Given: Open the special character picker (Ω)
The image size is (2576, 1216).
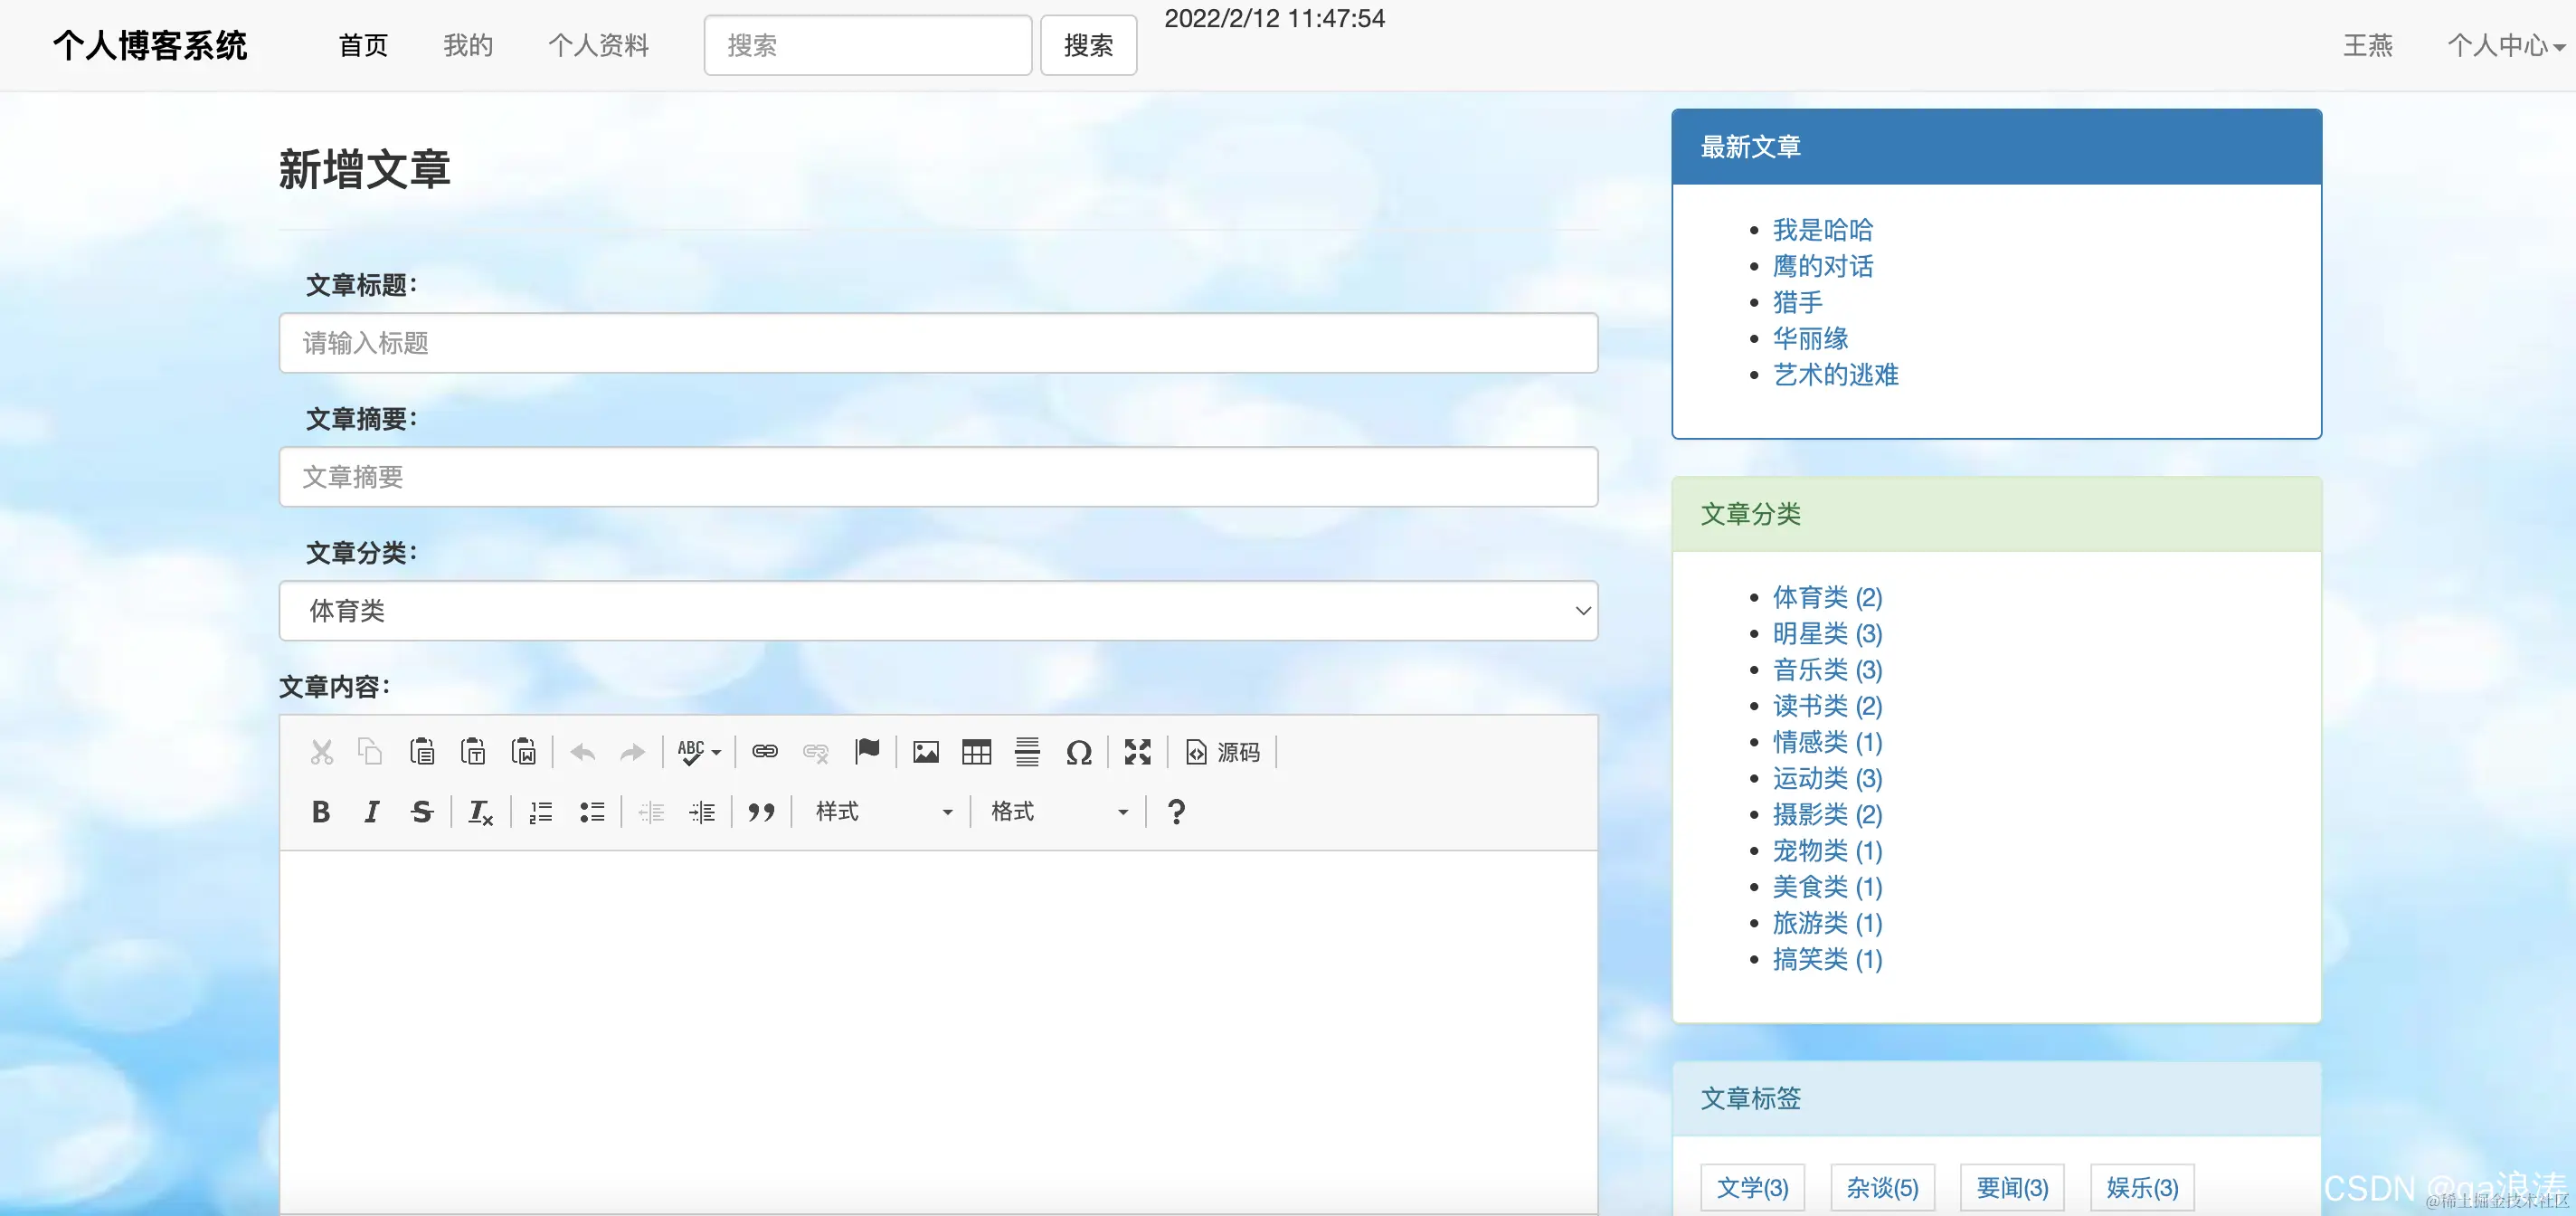Looking at the screenshot, I should pos(1079,752).
